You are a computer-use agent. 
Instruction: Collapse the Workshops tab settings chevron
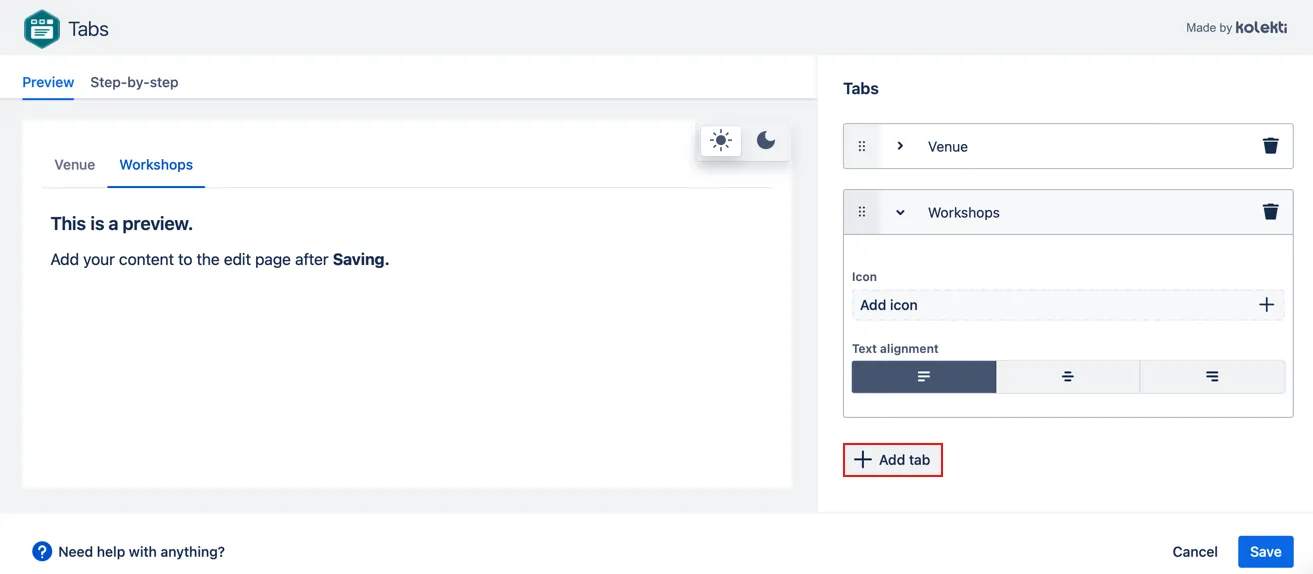coord(900,212)
